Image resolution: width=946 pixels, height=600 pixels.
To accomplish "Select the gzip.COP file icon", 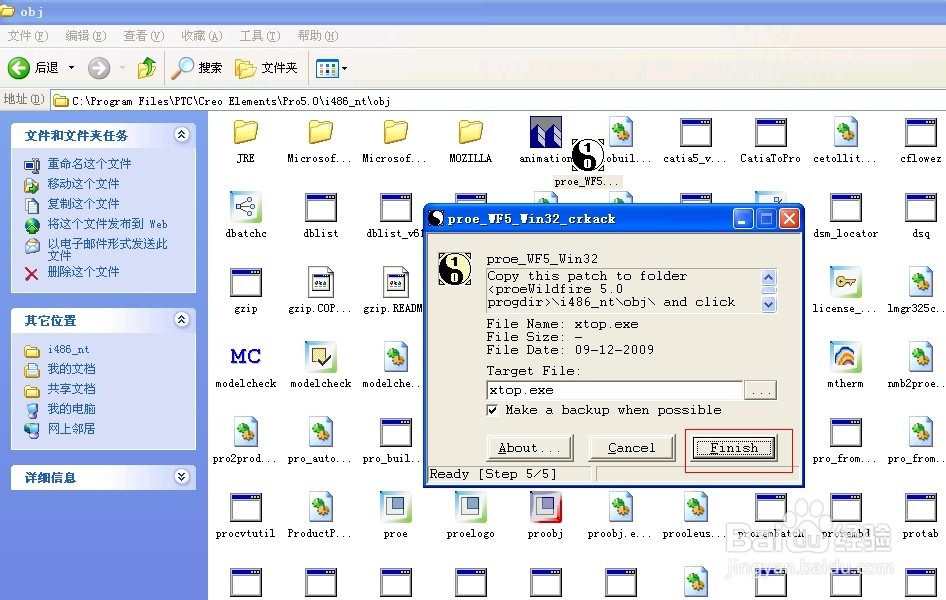I will tap(320, 282).
